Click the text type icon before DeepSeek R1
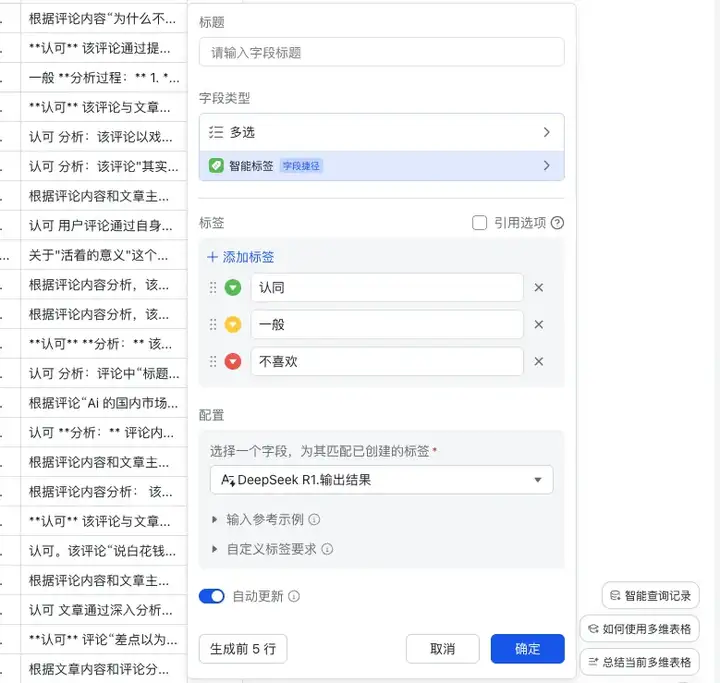720x683 pixels. 228,480
